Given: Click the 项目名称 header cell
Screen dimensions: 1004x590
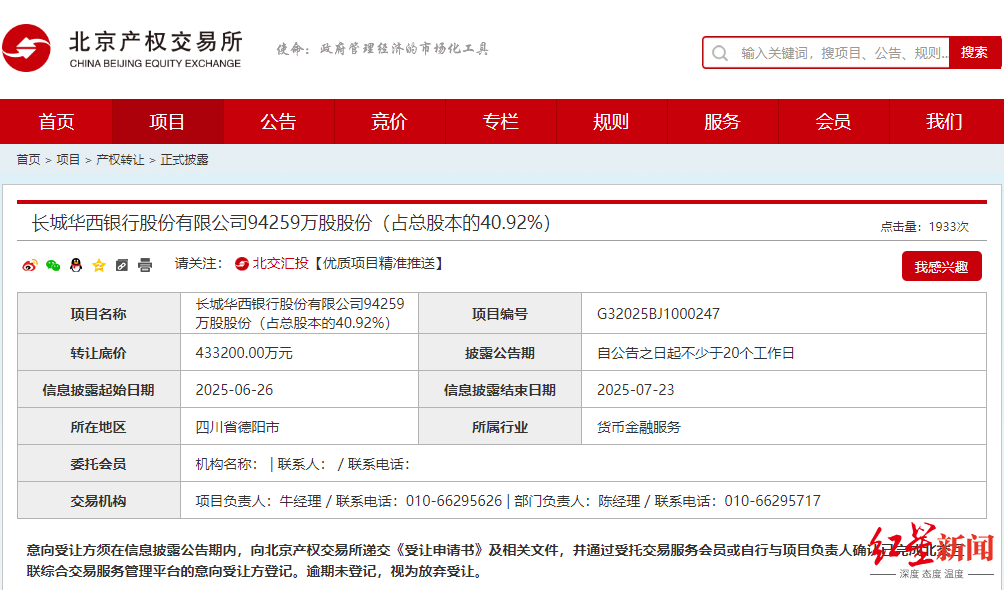Looking at the screenshot, I should pyautogui.click(x=99, y=314).
